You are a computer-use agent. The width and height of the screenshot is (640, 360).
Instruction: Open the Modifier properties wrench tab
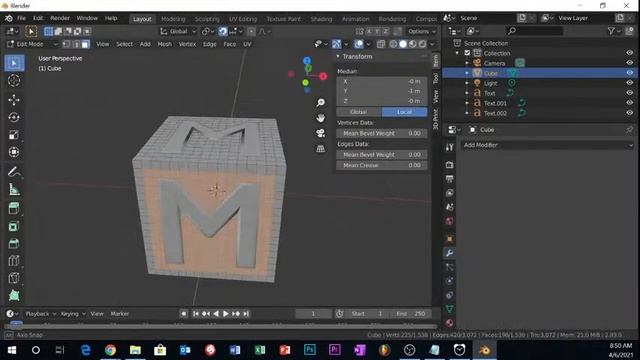tap(449, 253)
